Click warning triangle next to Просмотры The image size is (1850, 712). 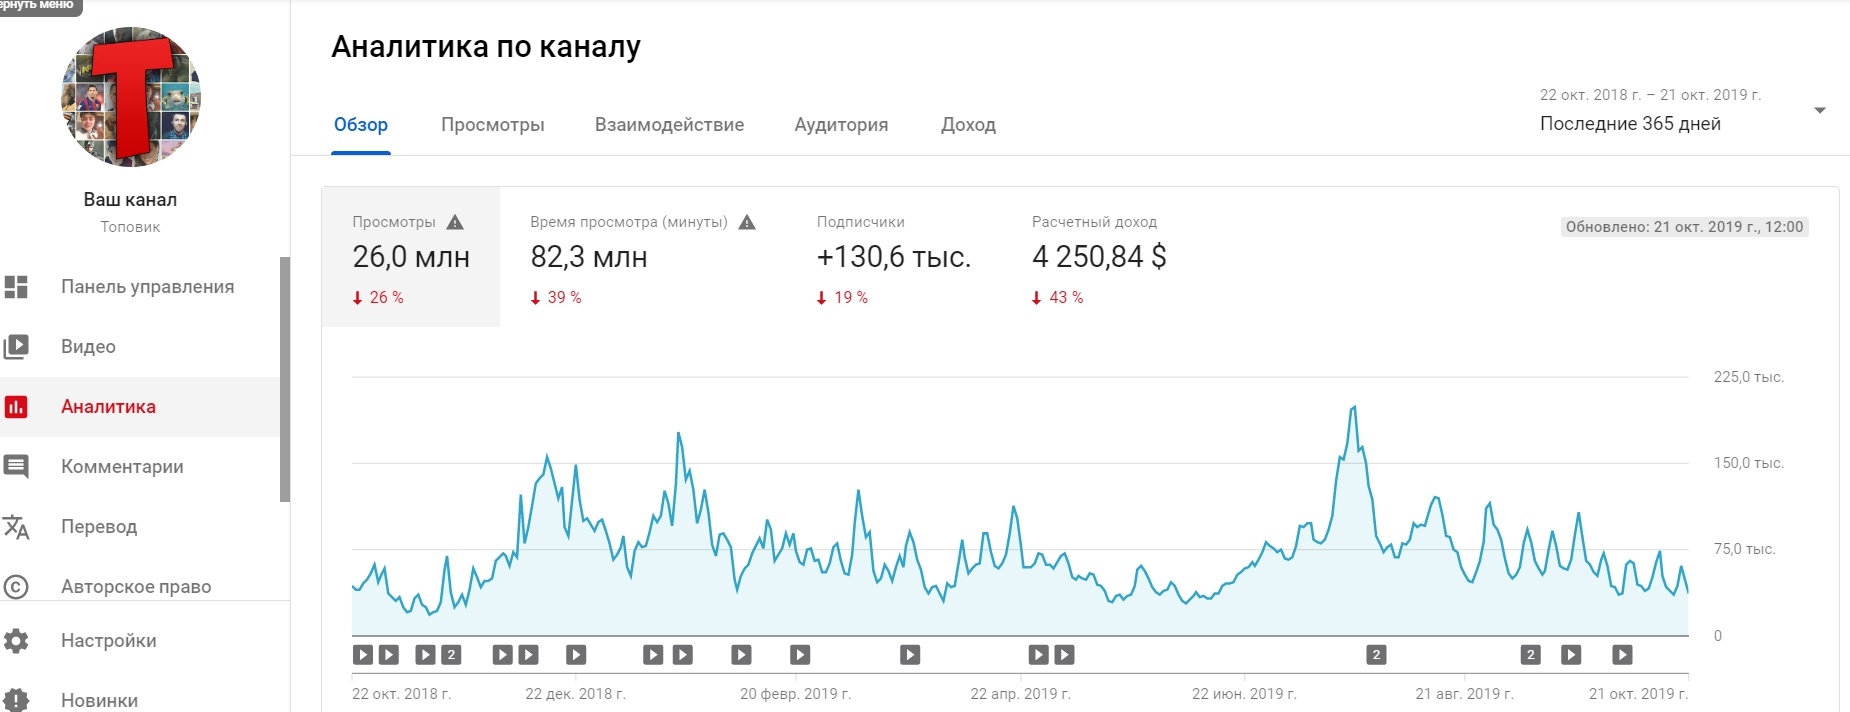click(x=455, y=222)
